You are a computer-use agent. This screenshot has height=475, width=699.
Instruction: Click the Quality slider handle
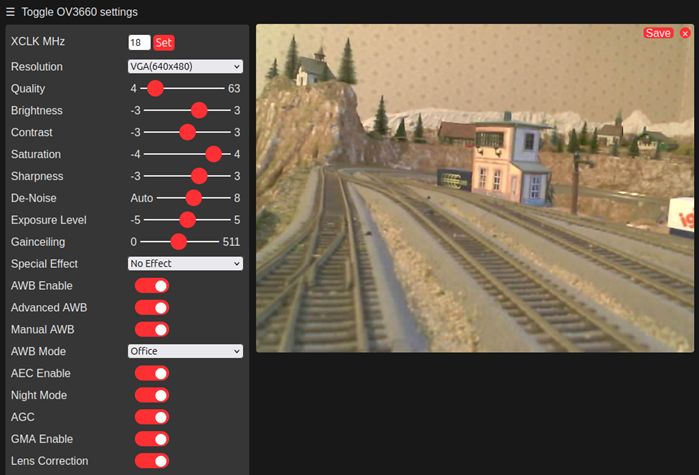pos(155,89)
